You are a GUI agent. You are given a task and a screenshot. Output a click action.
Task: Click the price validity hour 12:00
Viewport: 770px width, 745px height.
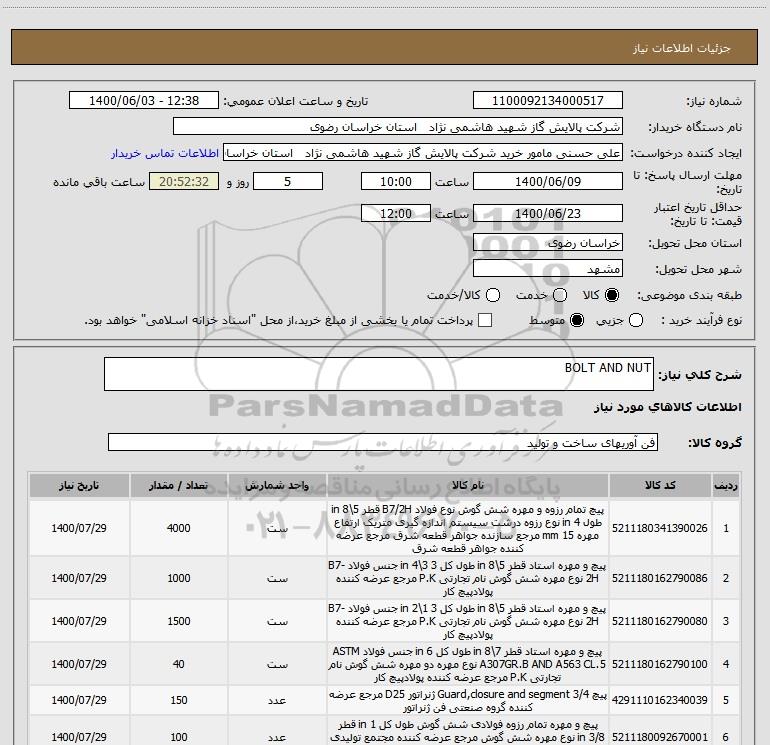point(396,213)
